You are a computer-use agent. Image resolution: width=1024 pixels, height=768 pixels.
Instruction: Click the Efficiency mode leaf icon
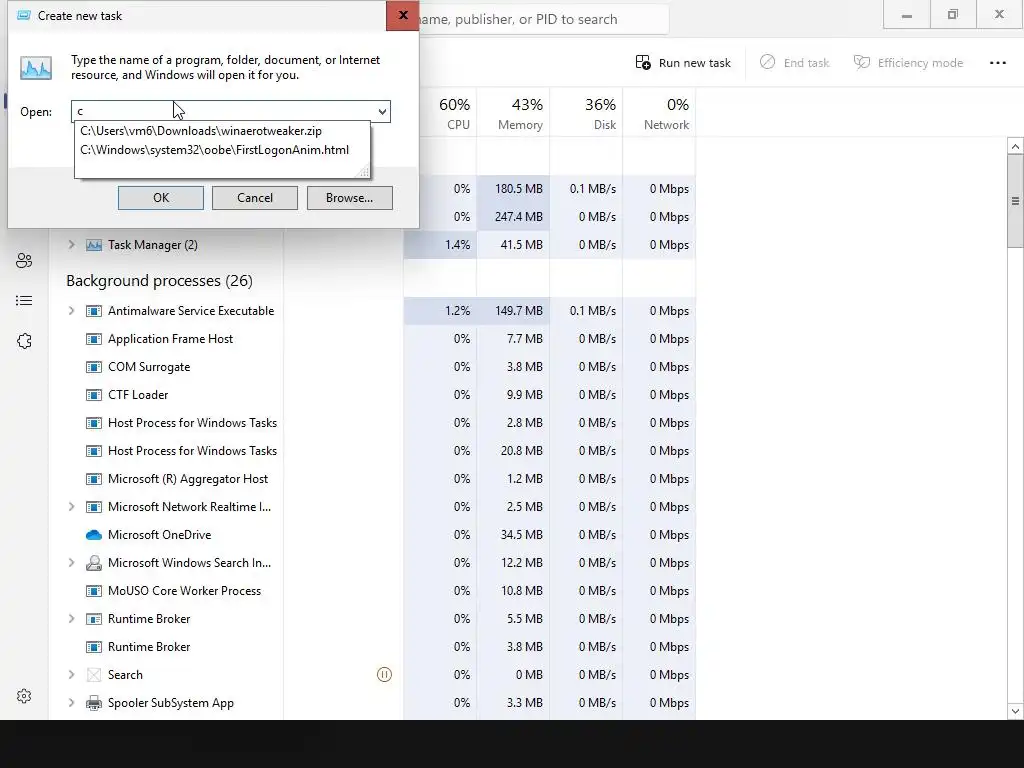coord(862,62)
